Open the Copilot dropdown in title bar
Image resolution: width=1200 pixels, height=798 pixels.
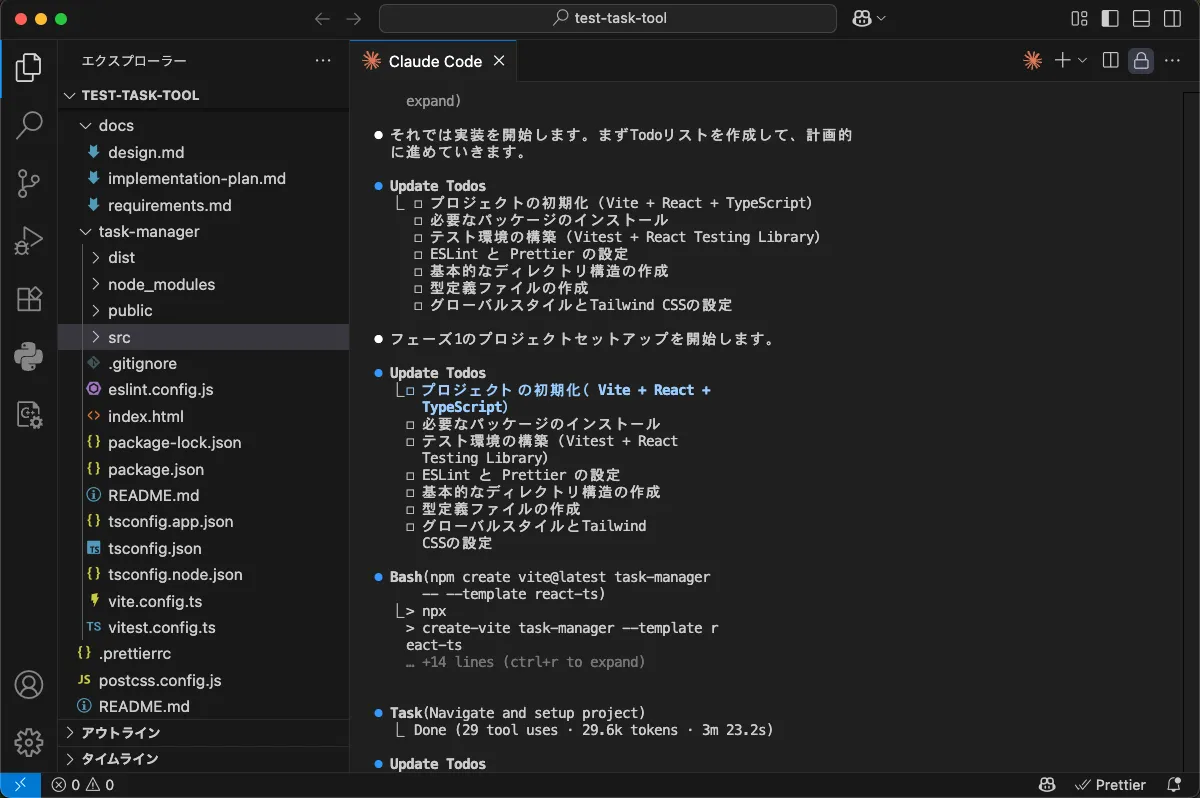869,18
